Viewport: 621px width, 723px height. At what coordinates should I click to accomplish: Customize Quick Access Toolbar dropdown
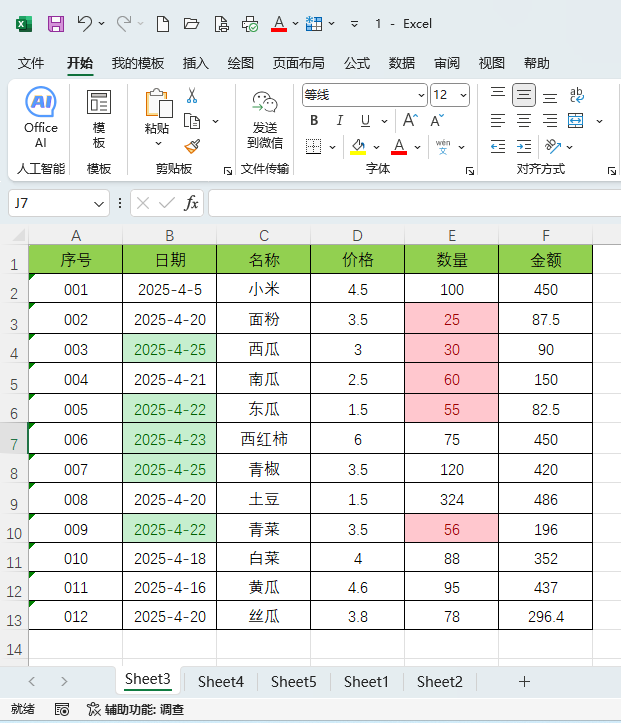point(354,24)
